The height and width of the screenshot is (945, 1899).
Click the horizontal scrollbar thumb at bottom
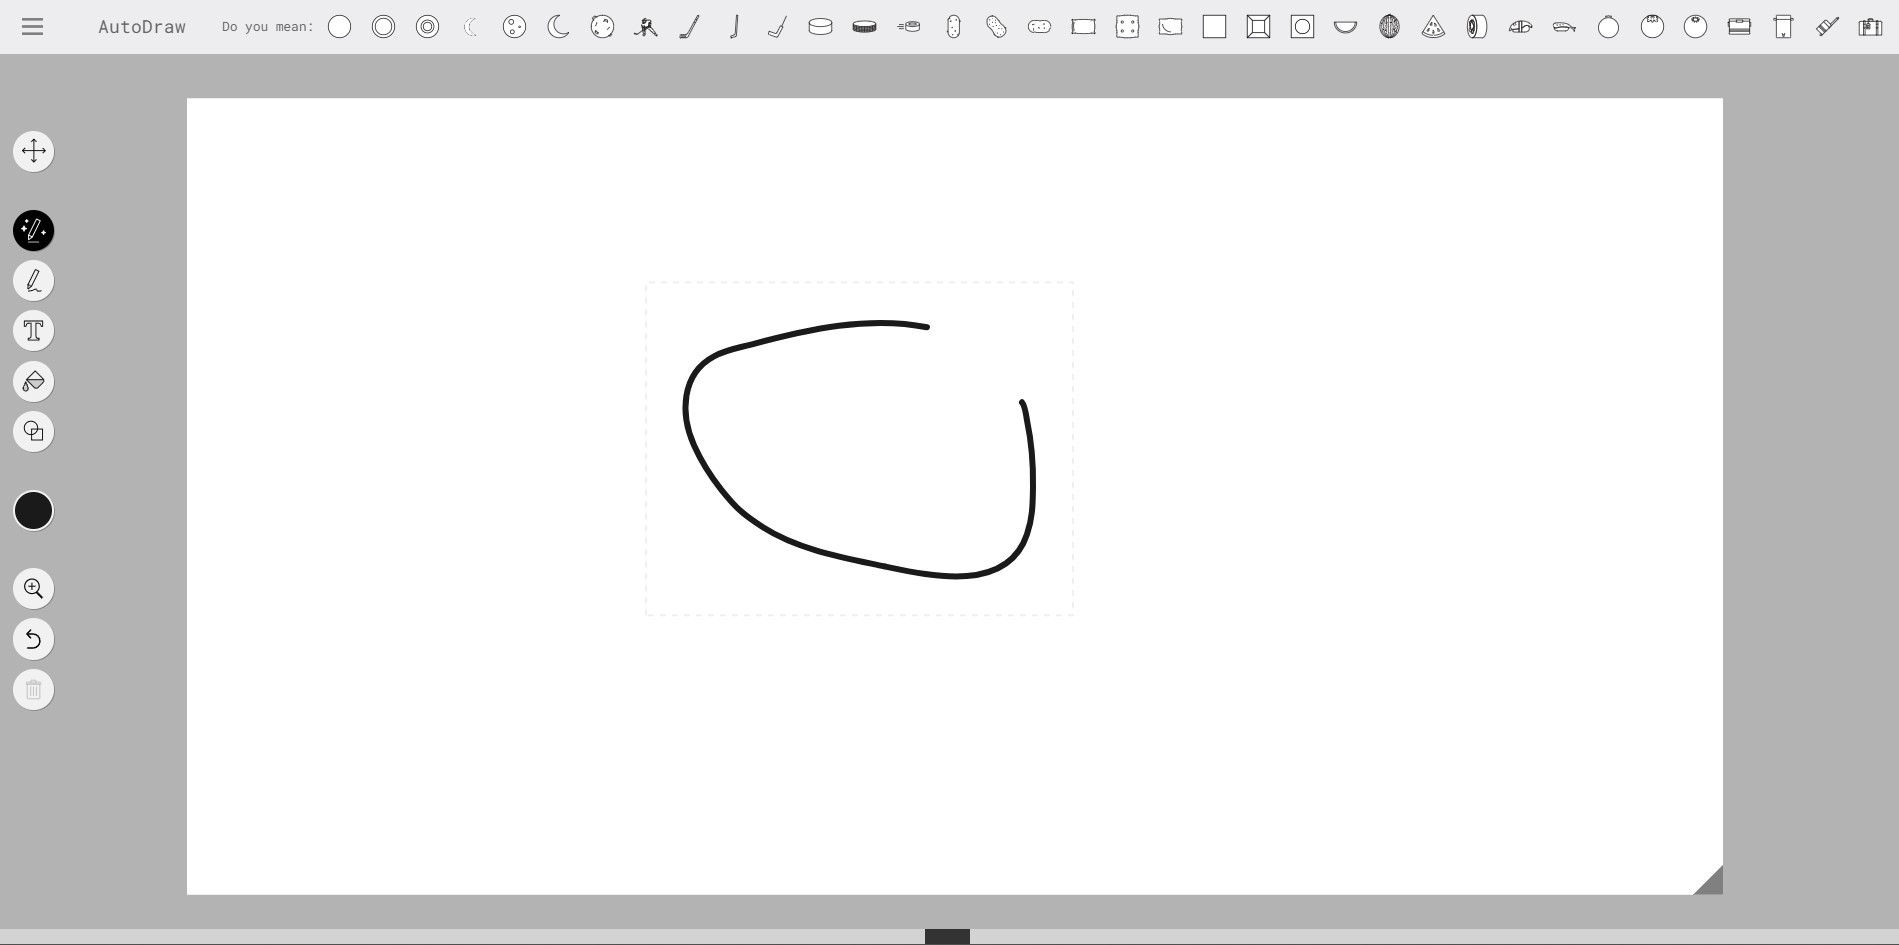(x=947, y=937)
